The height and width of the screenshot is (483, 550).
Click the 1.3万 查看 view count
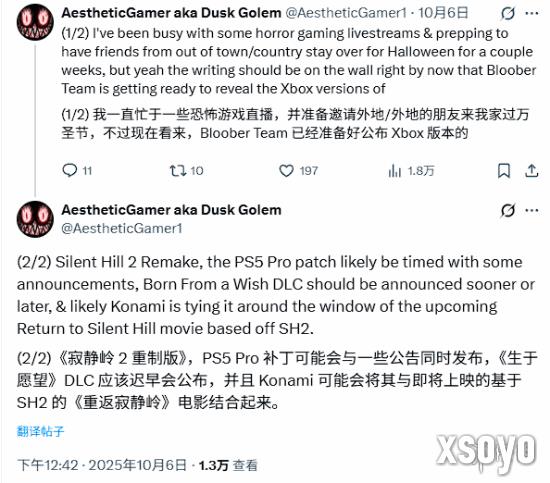(228, 465)
